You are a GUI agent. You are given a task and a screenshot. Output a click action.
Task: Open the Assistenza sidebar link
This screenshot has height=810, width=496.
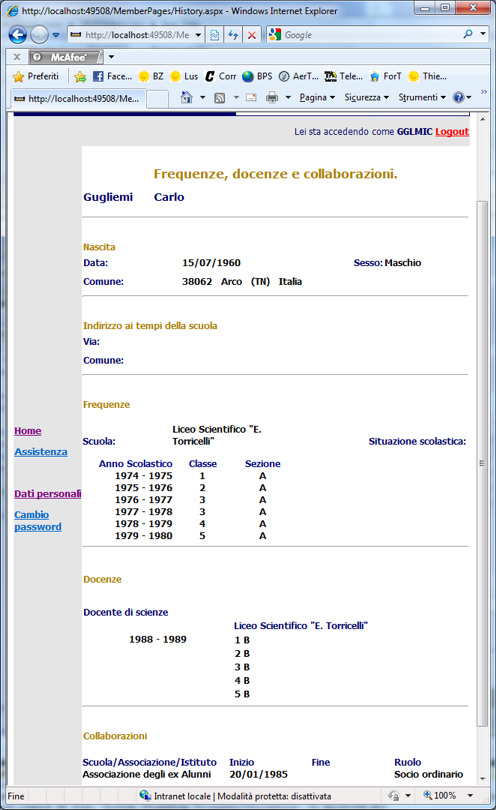tap(41, 452)
